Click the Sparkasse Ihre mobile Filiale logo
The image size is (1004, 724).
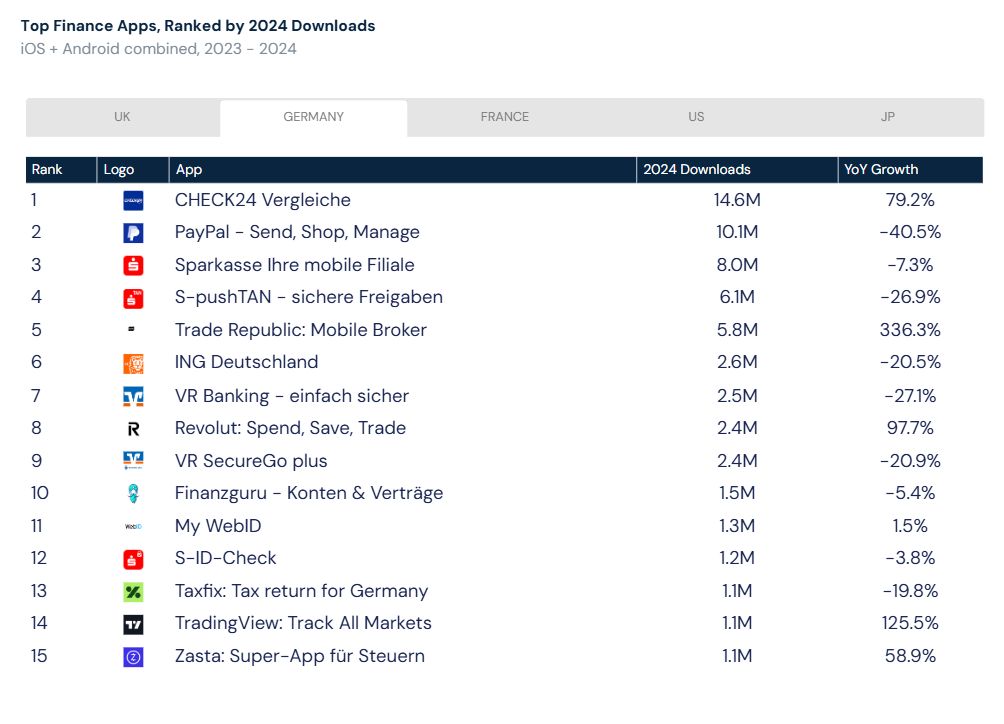click(x=133, y=265)
